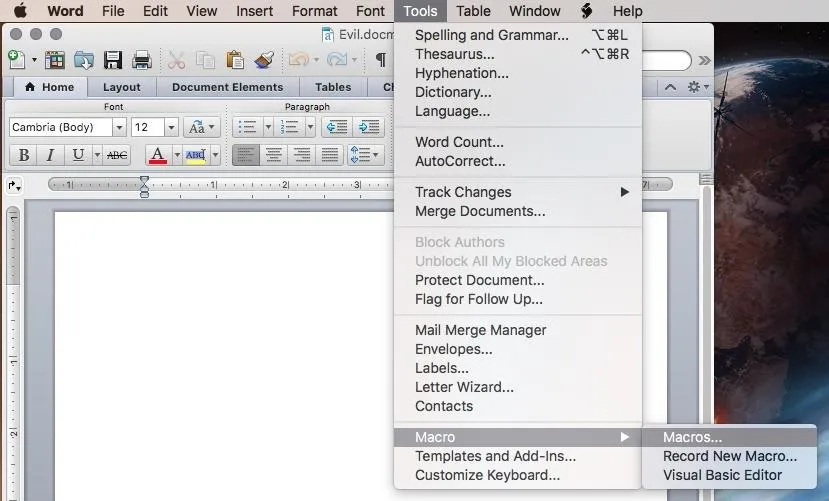This screenshot has width=829, height=501.
Task: Click the Print icon
Action: pos(142,60)
